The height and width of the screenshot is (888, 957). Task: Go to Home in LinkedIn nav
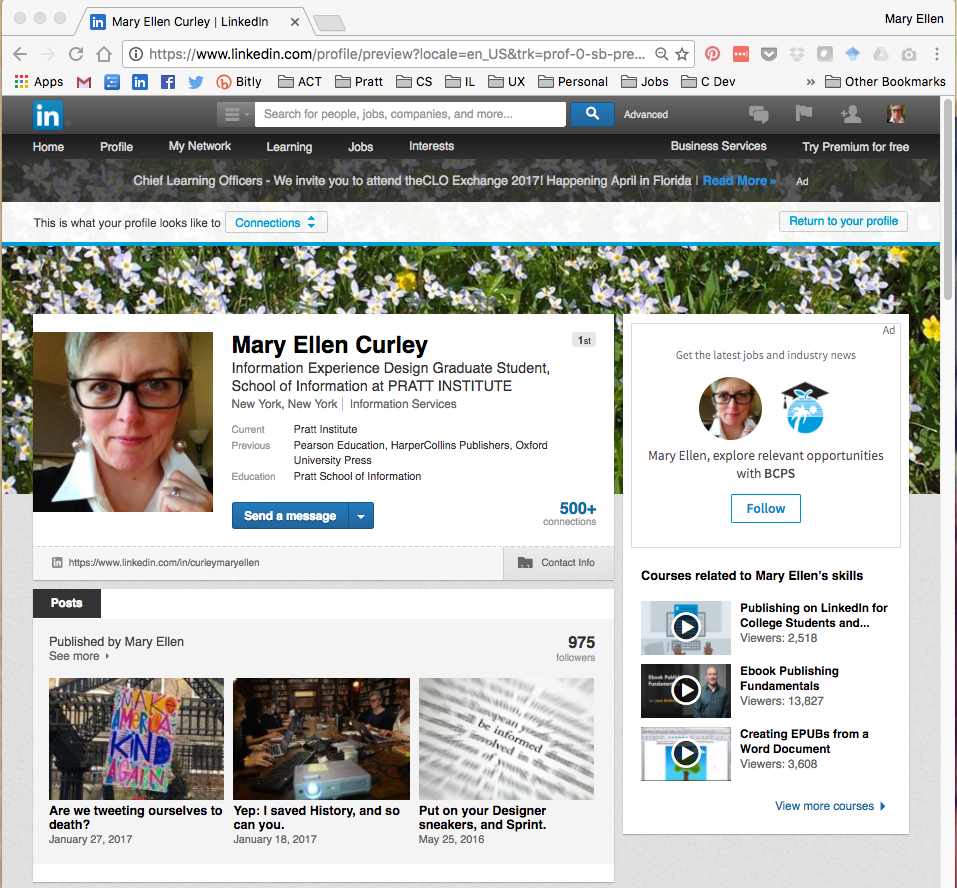click(48, 146)
